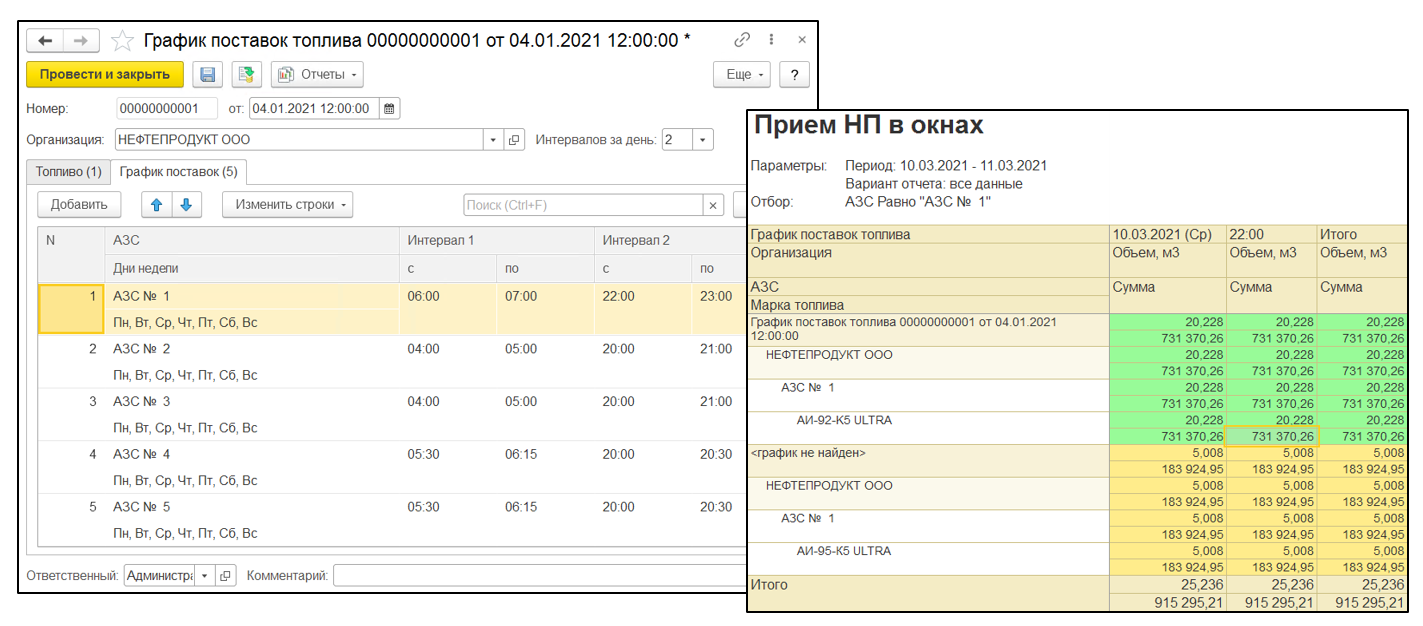The width and height of the screenshot is (1423, 626).
Task: Expand the Организация dropdown list
Action: point(492,140)
